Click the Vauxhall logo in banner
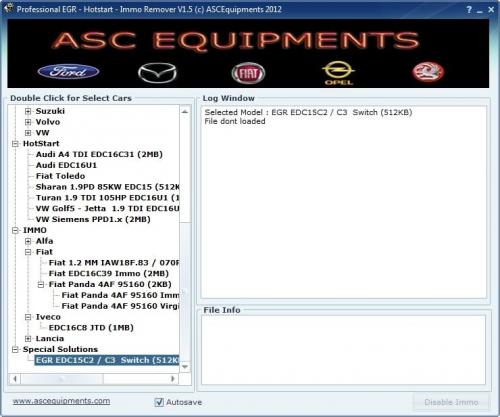The height and width of the screenshot is (417, 500). tap(428, 72)
